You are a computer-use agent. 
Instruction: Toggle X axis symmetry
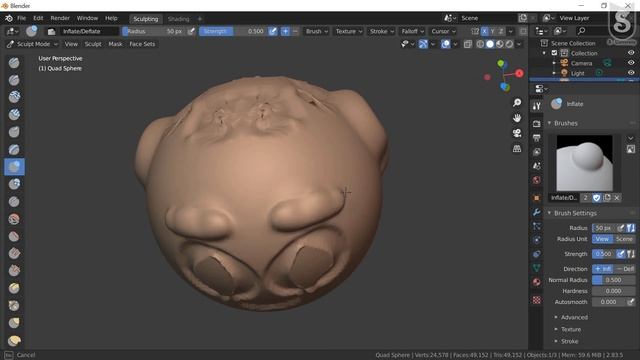(x=484, y=31)
